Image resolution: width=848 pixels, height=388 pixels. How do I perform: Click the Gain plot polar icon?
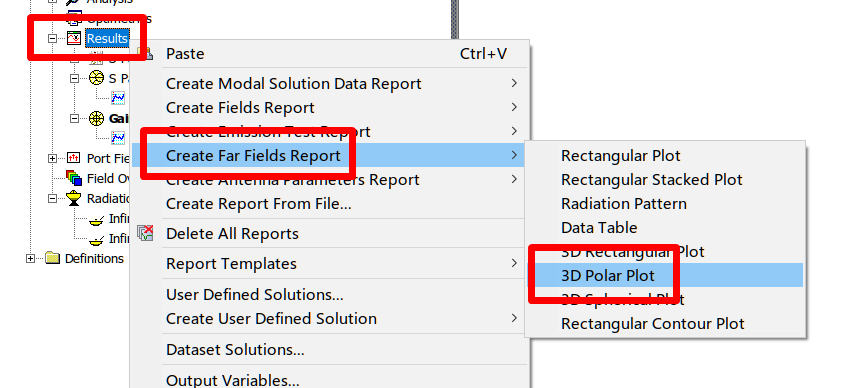click(x=96, y=119)
